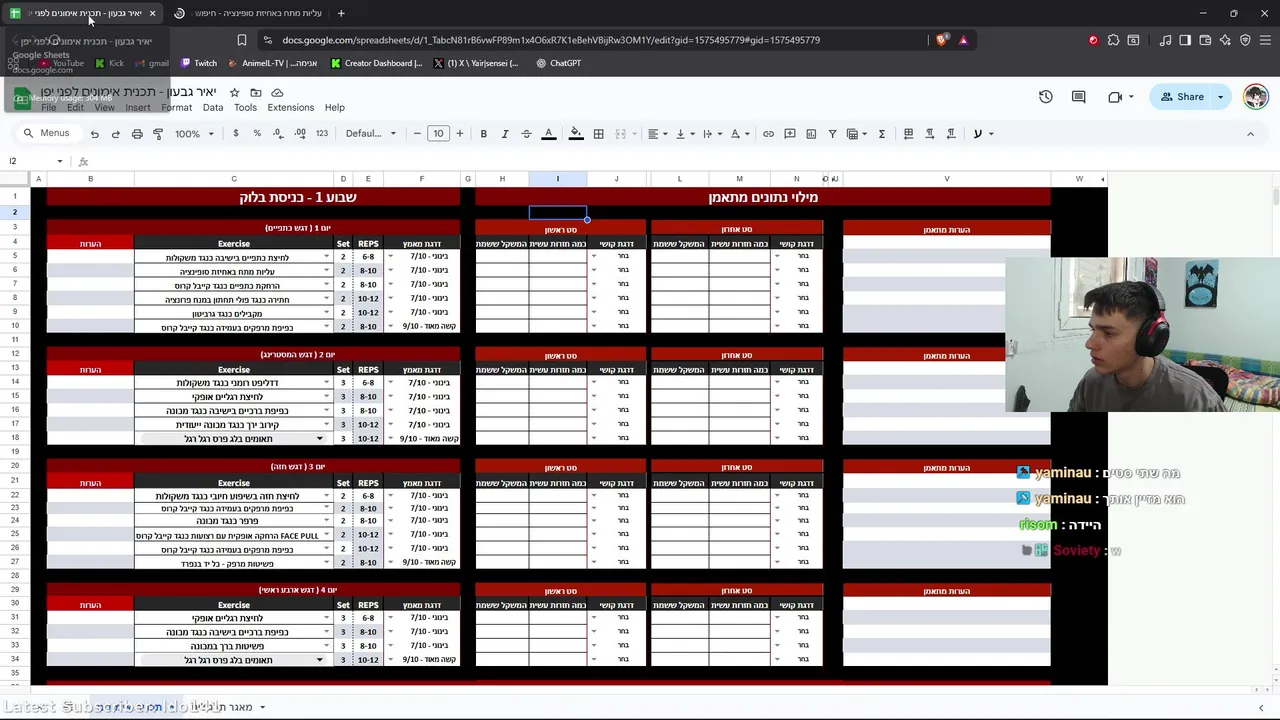Redo the last undone action
Viewport: 1280px width, 720px height.
pos(116,134)
